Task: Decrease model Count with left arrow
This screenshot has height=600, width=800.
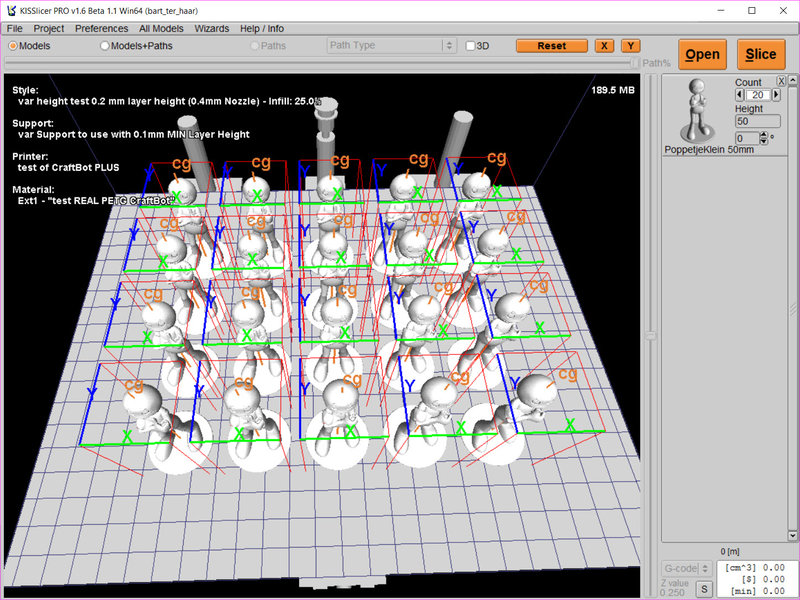Action: click(740, 95)
